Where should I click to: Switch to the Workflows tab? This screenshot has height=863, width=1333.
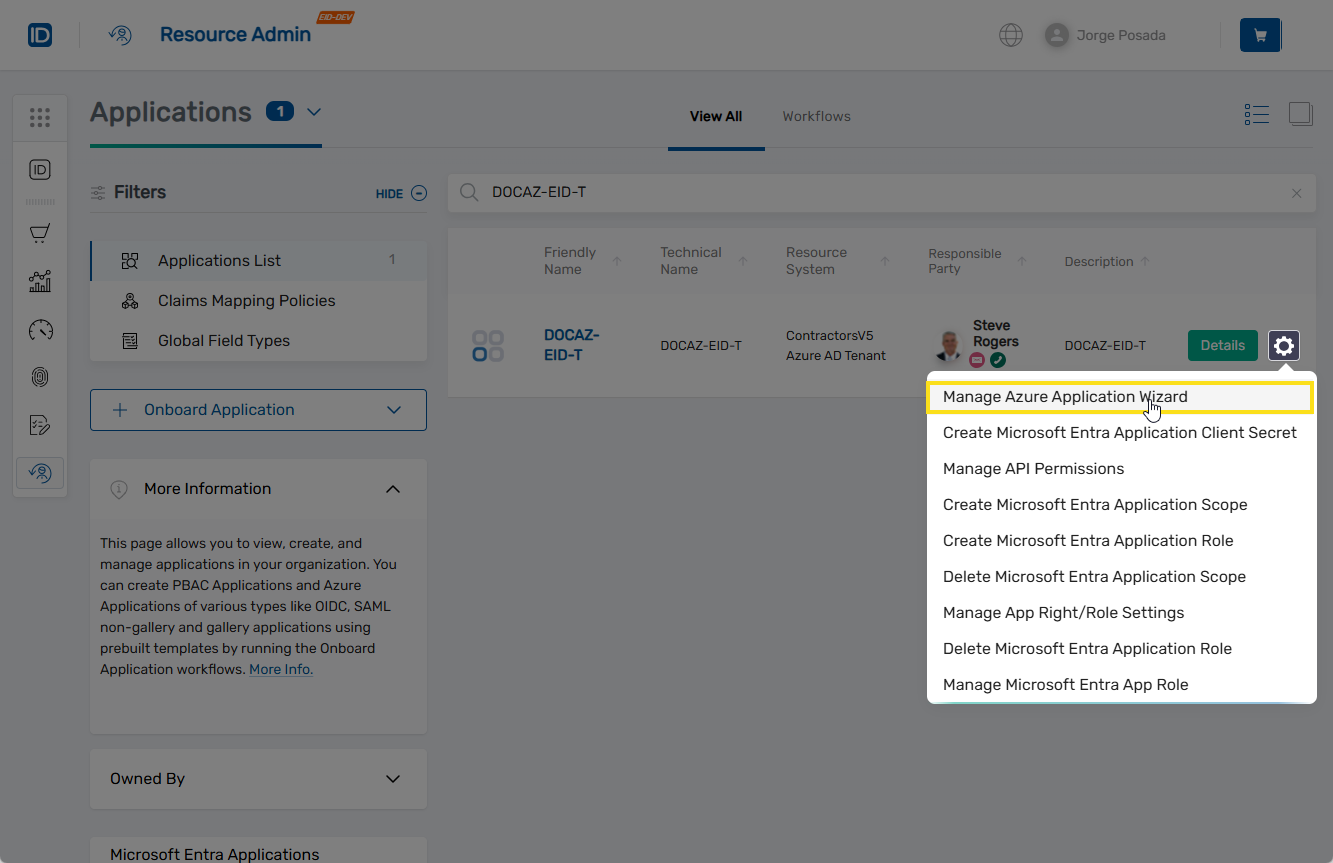tap(816, 116)
